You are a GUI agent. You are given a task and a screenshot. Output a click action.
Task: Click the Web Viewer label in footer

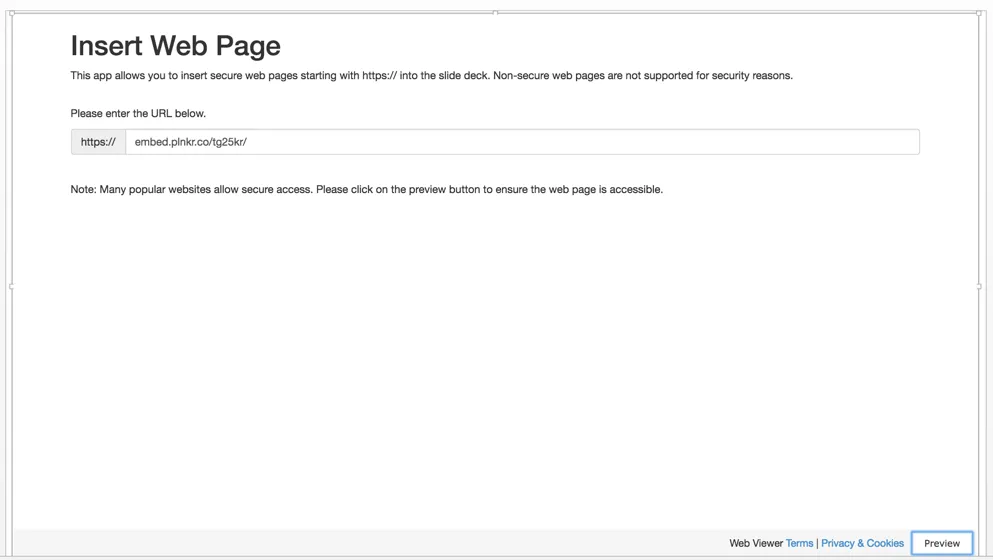(756, 543)
